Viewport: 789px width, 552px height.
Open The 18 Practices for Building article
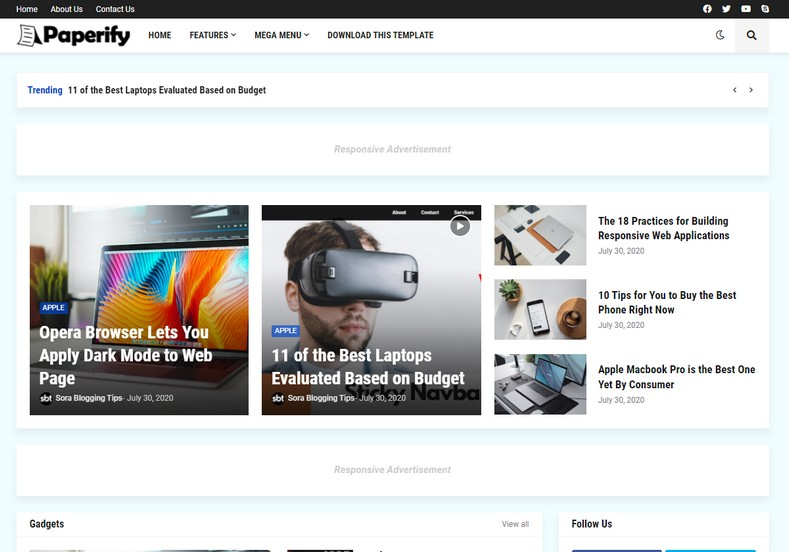(x=663, y=228)
